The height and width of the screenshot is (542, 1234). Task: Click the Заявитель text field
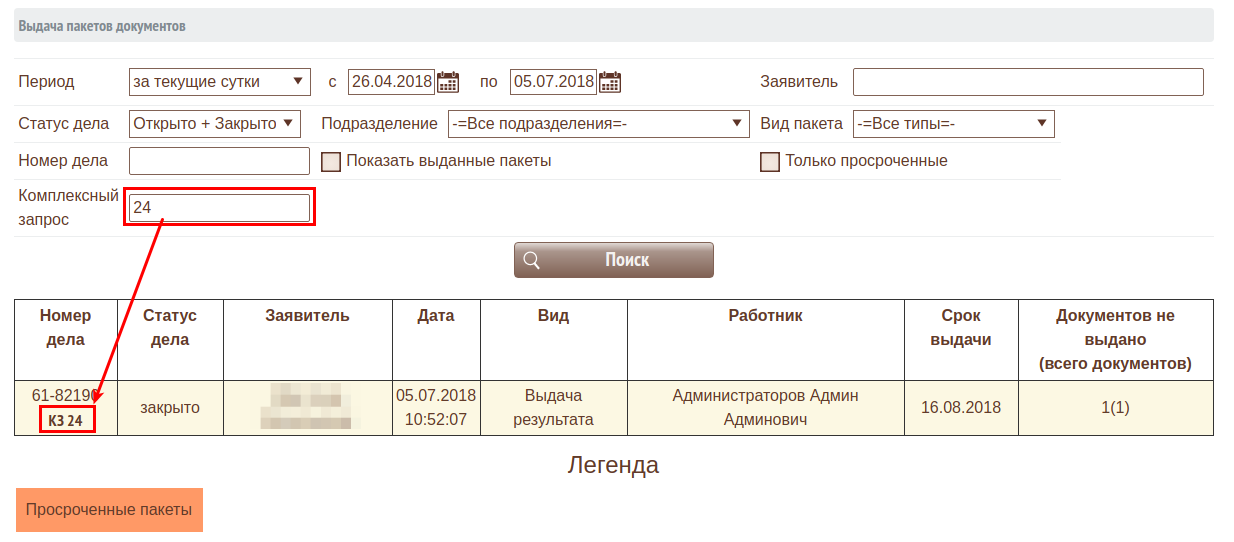coord(1027,82)
